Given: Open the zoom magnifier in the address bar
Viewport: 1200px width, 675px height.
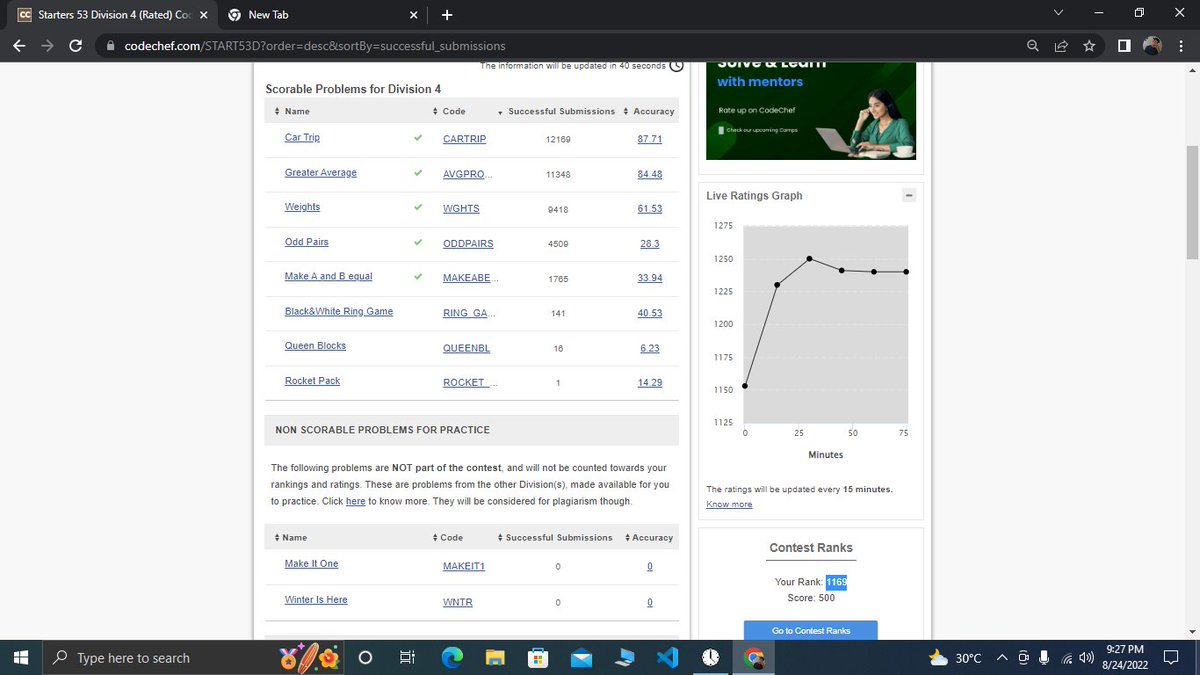Looking at the screenshot, I should tap(1033, 46).
